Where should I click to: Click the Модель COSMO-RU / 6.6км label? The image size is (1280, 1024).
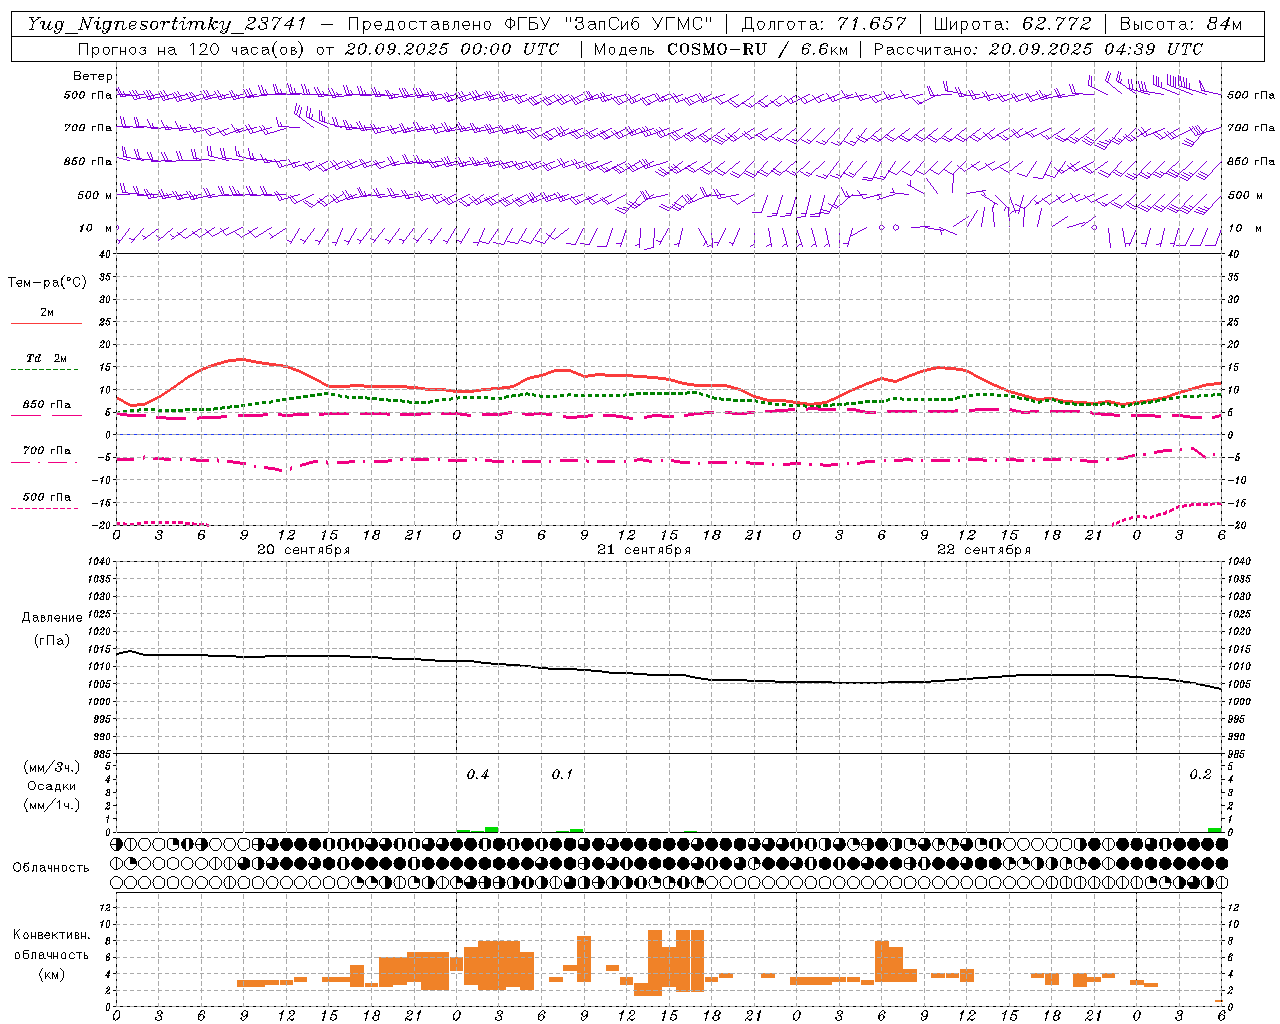tap(721, 49)
